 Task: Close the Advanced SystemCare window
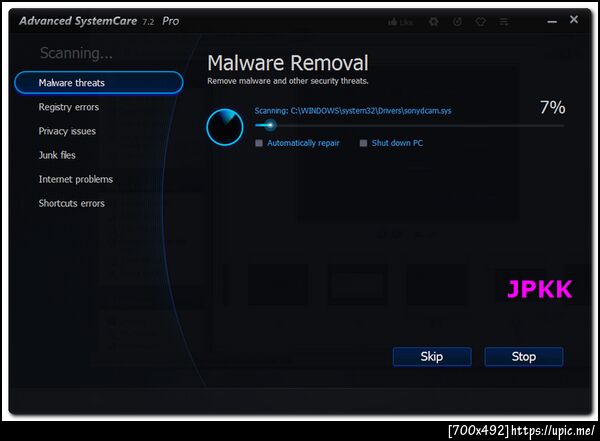[x=574, y=20]
